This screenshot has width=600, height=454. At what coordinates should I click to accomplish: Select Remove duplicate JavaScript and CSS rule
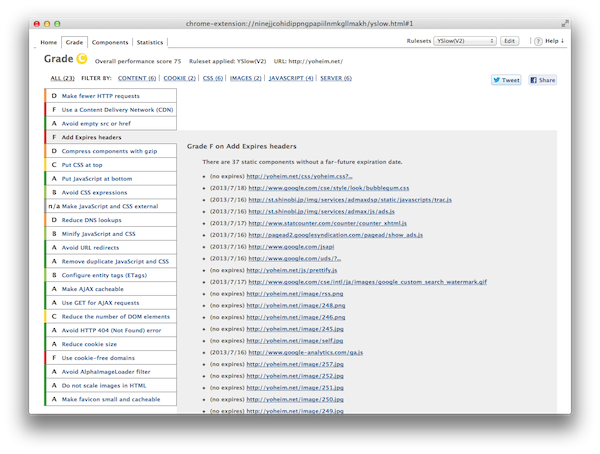tap(111, 261)
